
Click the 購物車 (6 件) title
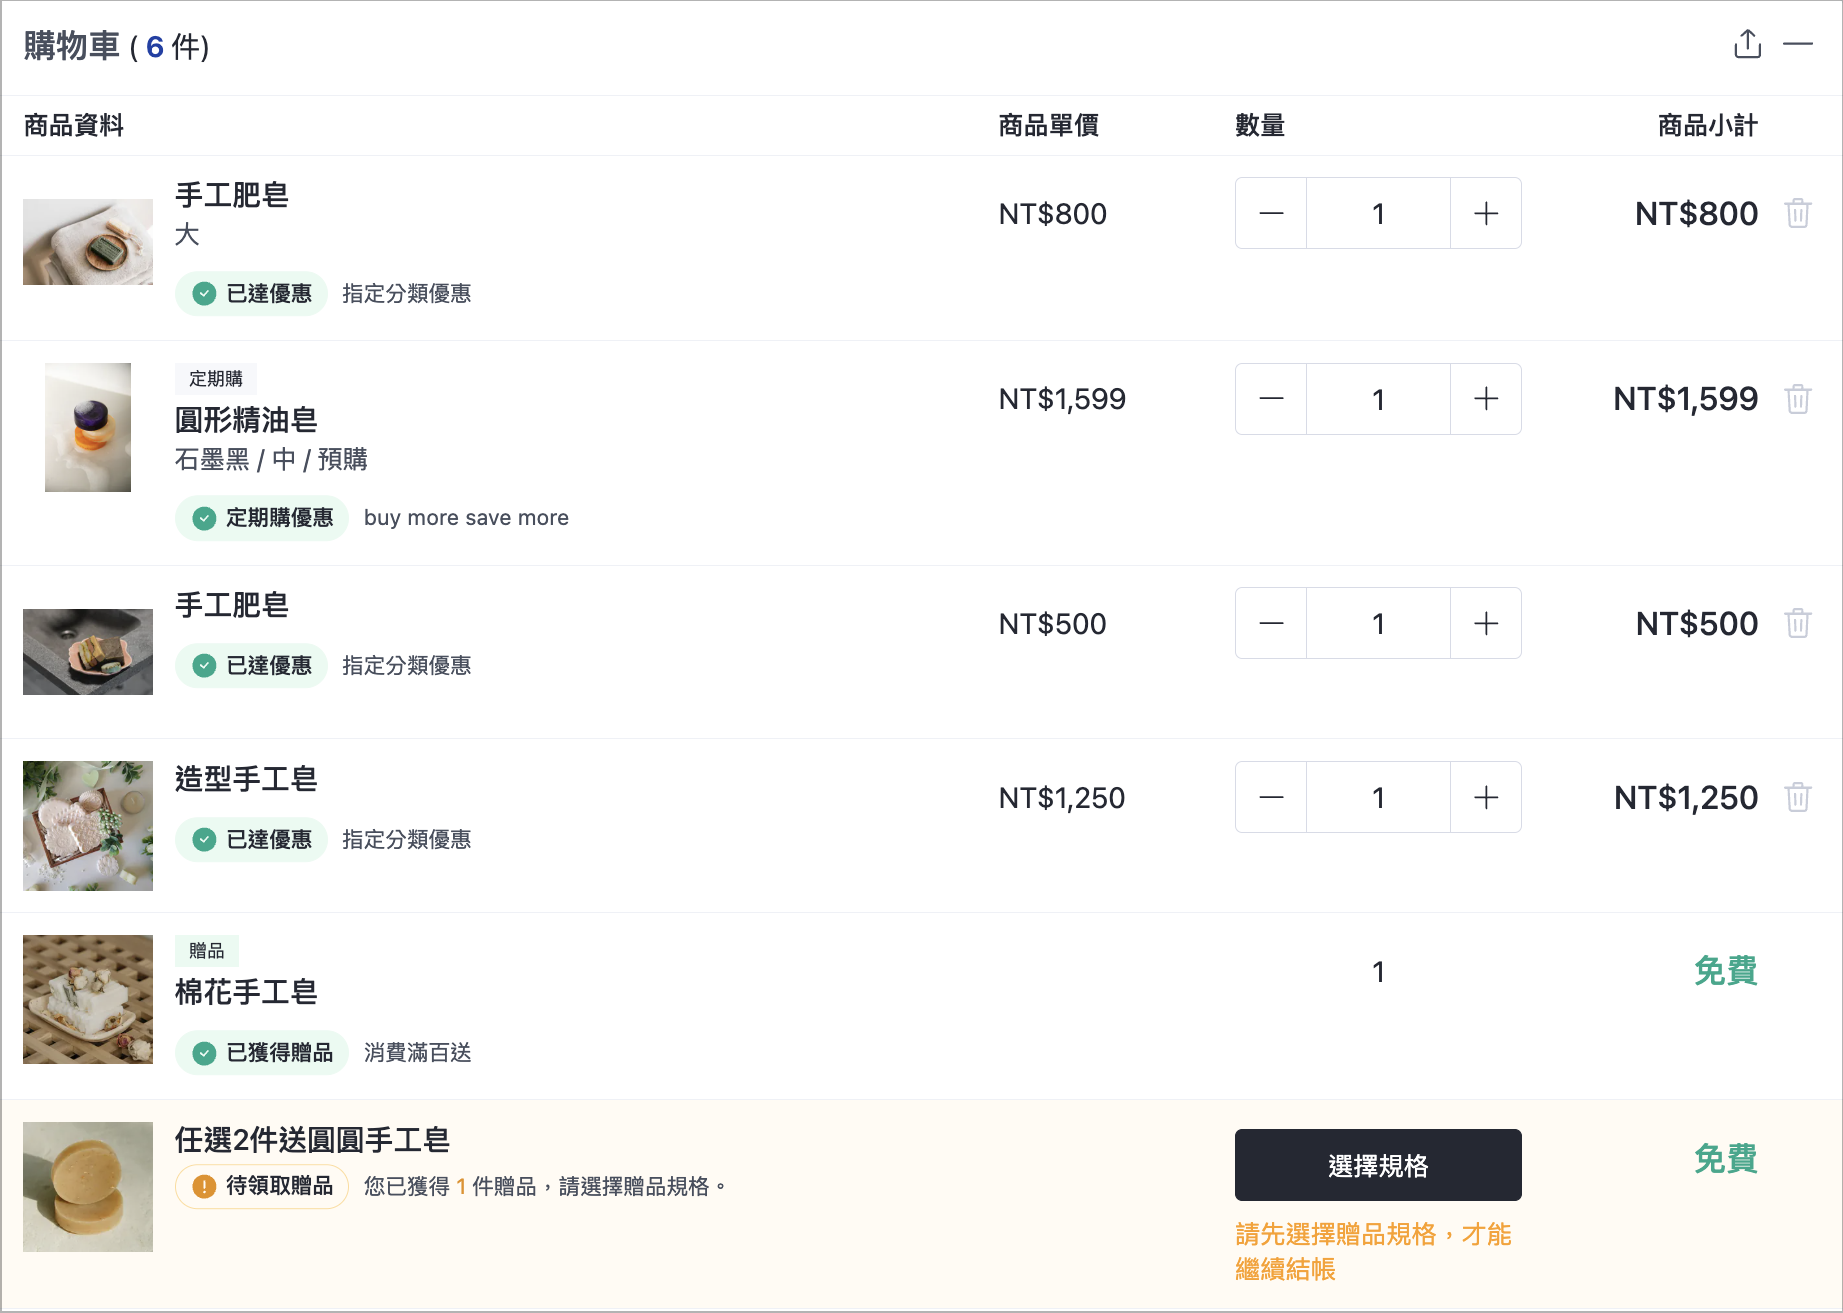[x=116, y=47]
